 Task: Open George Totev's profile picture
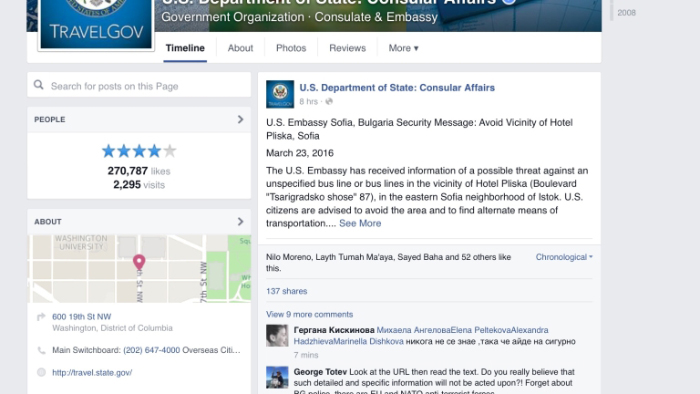277,377
